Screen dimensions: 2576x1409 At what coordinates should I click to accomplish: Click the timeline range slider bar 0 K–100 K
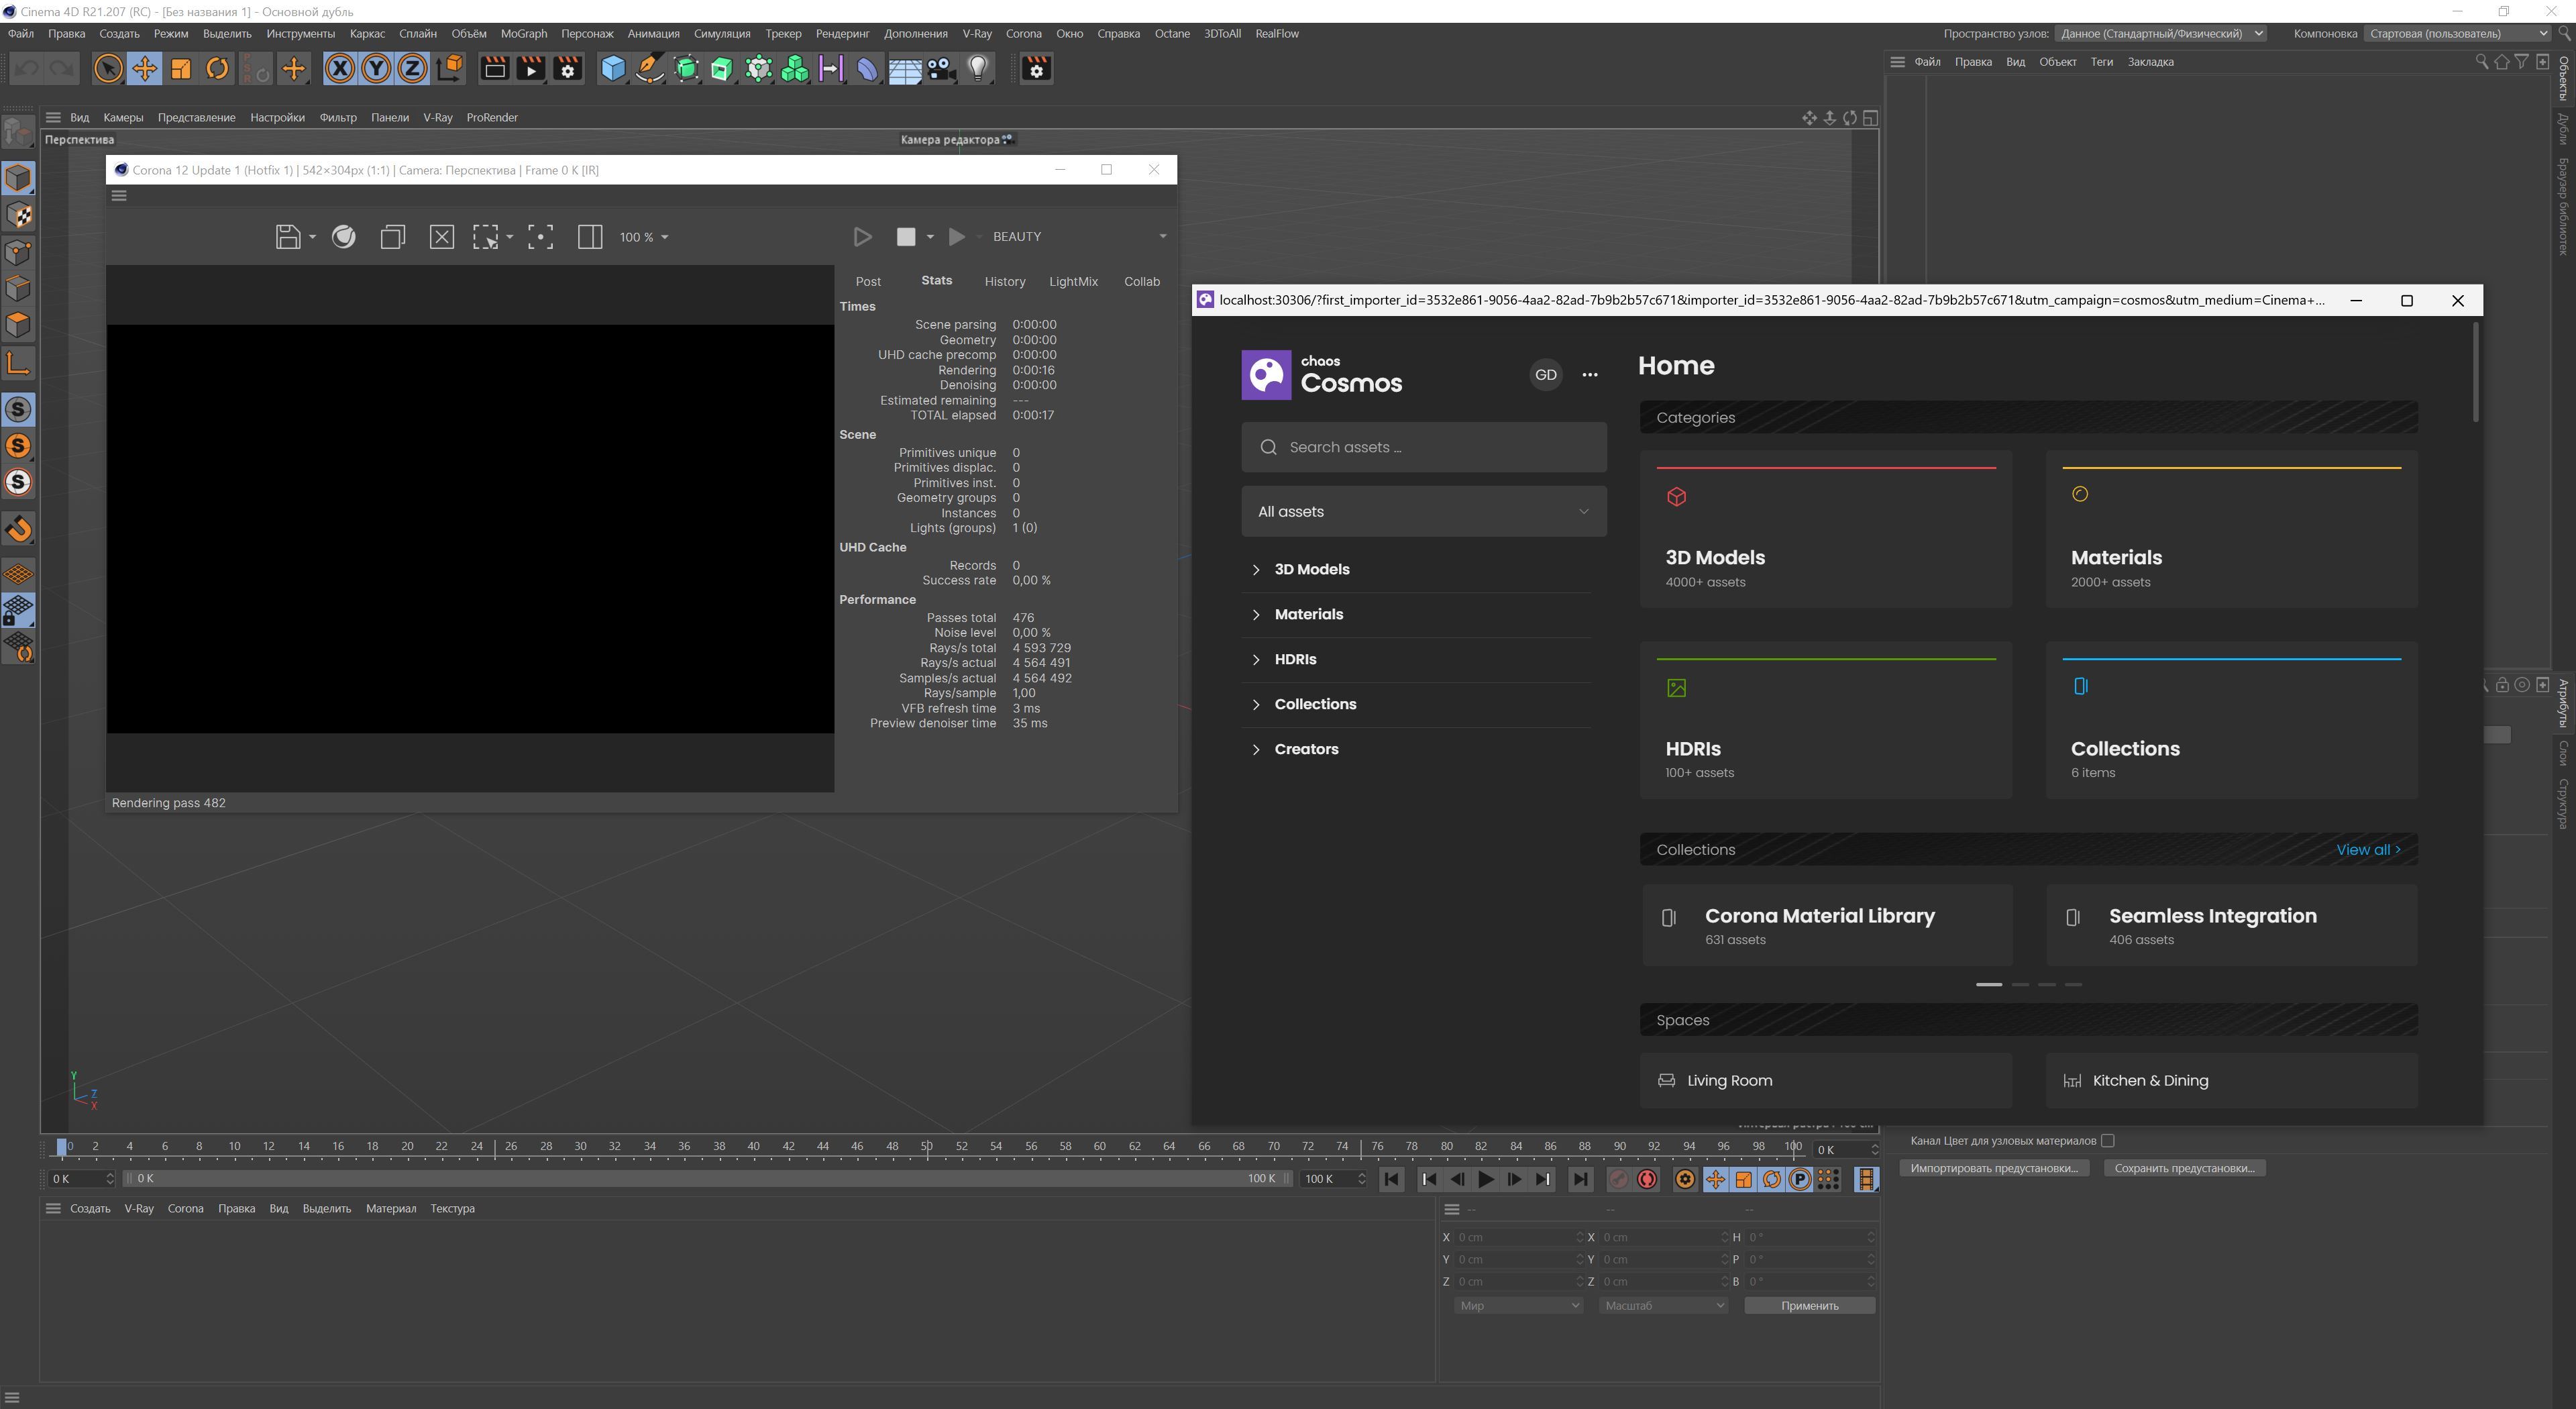pos(708,1180)
